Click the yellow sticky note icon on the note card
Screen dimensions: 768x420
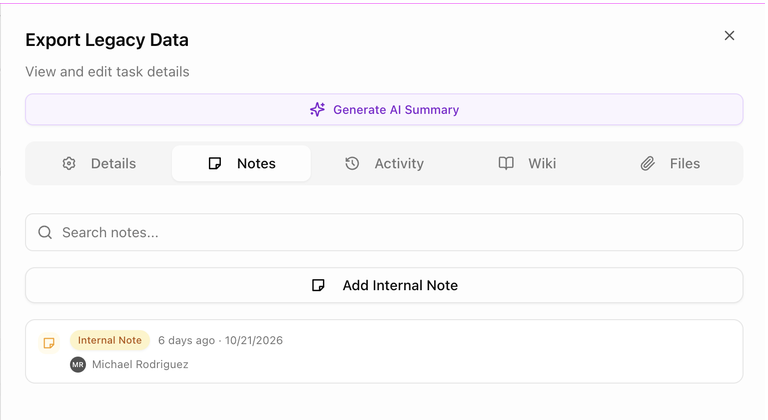point(49,343)
